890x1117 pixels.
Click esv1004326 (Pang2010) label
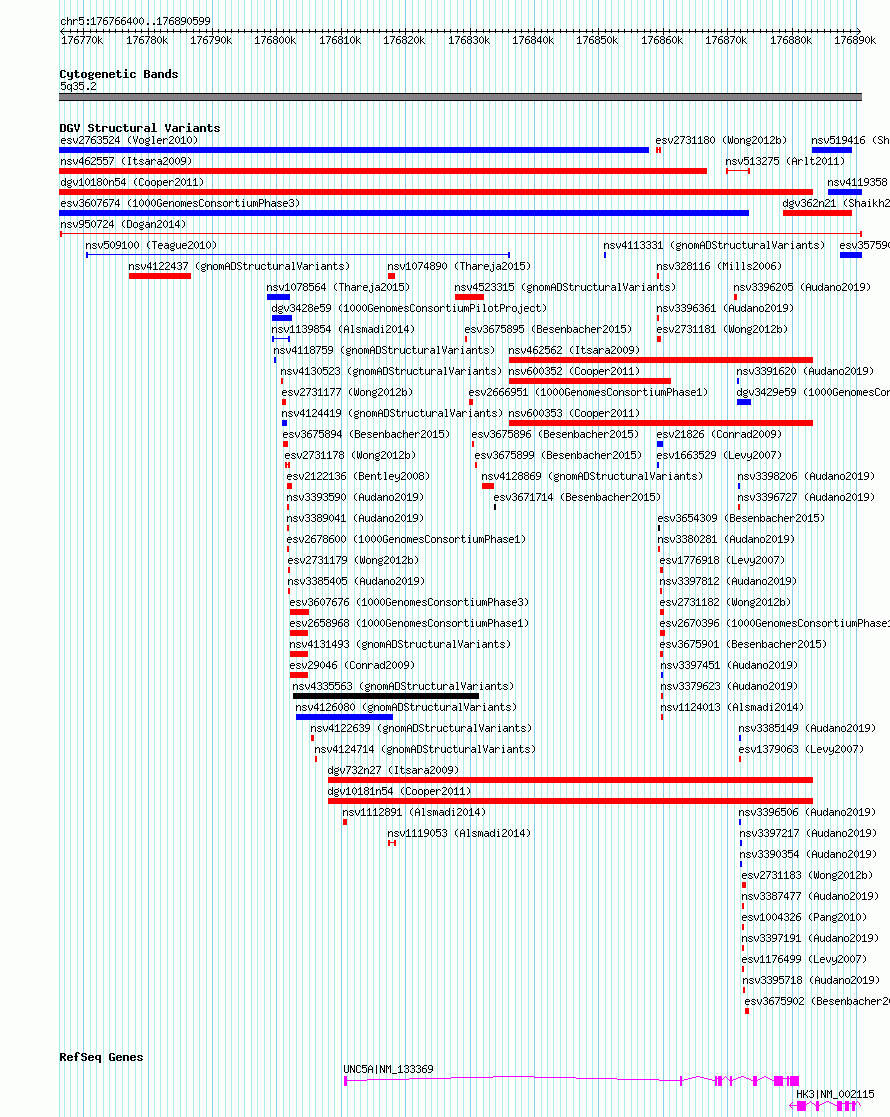coord(804,918)
